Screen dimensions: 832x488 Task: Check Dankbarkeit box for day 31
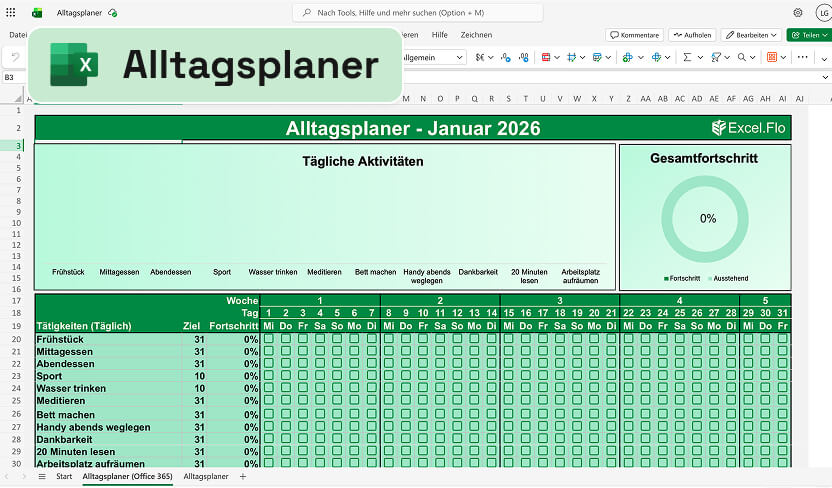coord(781,439)
